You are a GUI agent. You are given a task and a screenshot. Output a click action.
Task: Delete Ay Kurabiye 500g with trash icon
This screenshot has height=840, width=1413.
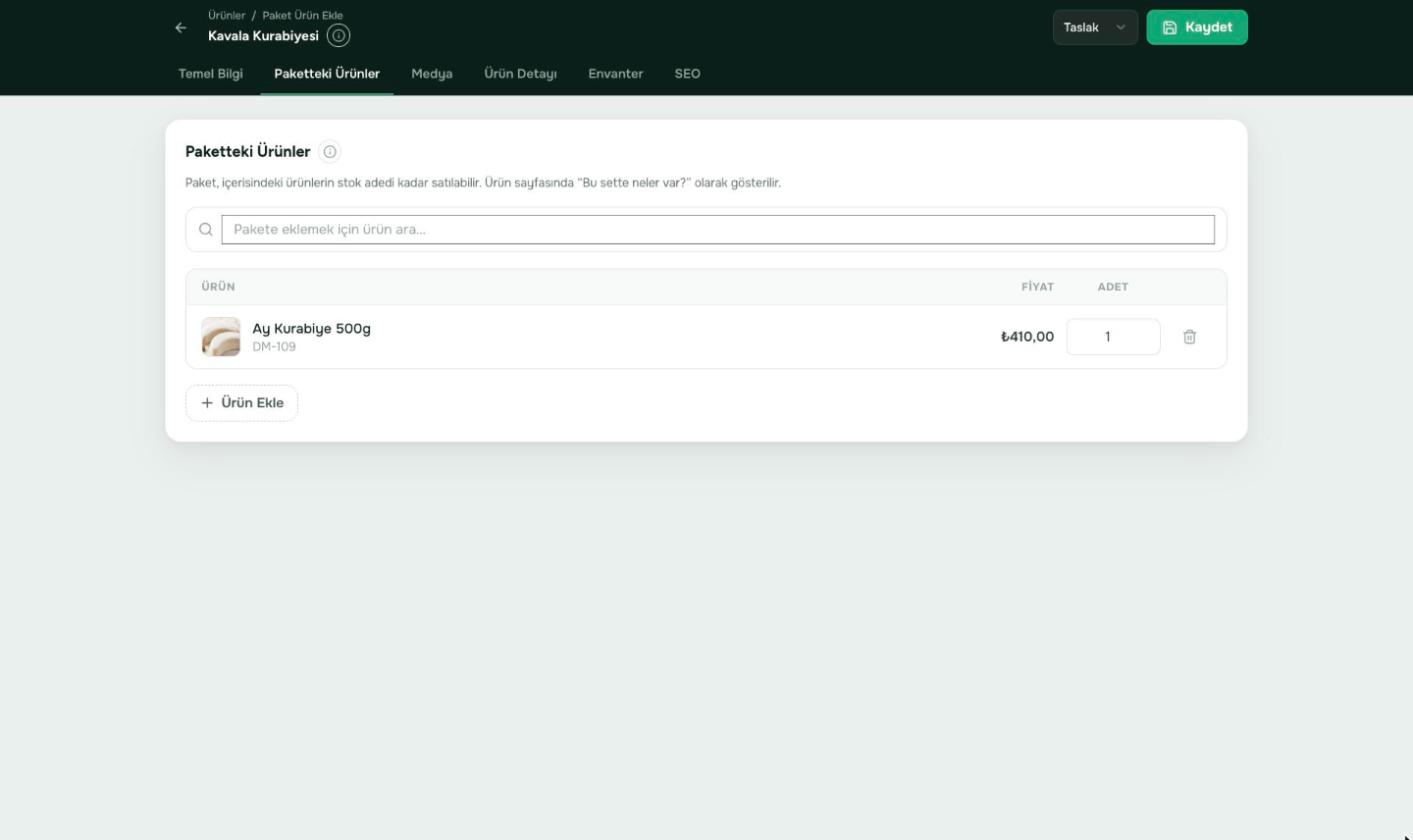tap(1190, 337)
